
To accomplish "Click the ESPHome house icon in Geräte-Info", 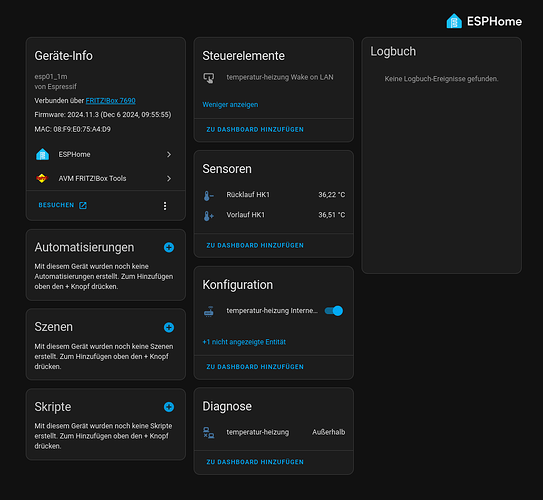I will 43,154.
